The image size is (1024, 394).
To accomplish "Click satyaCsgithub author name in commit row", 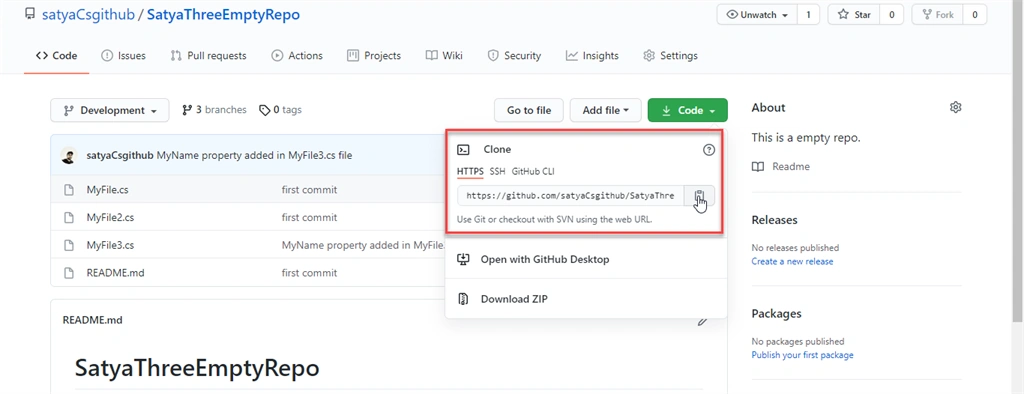I will tap(120, 156).
